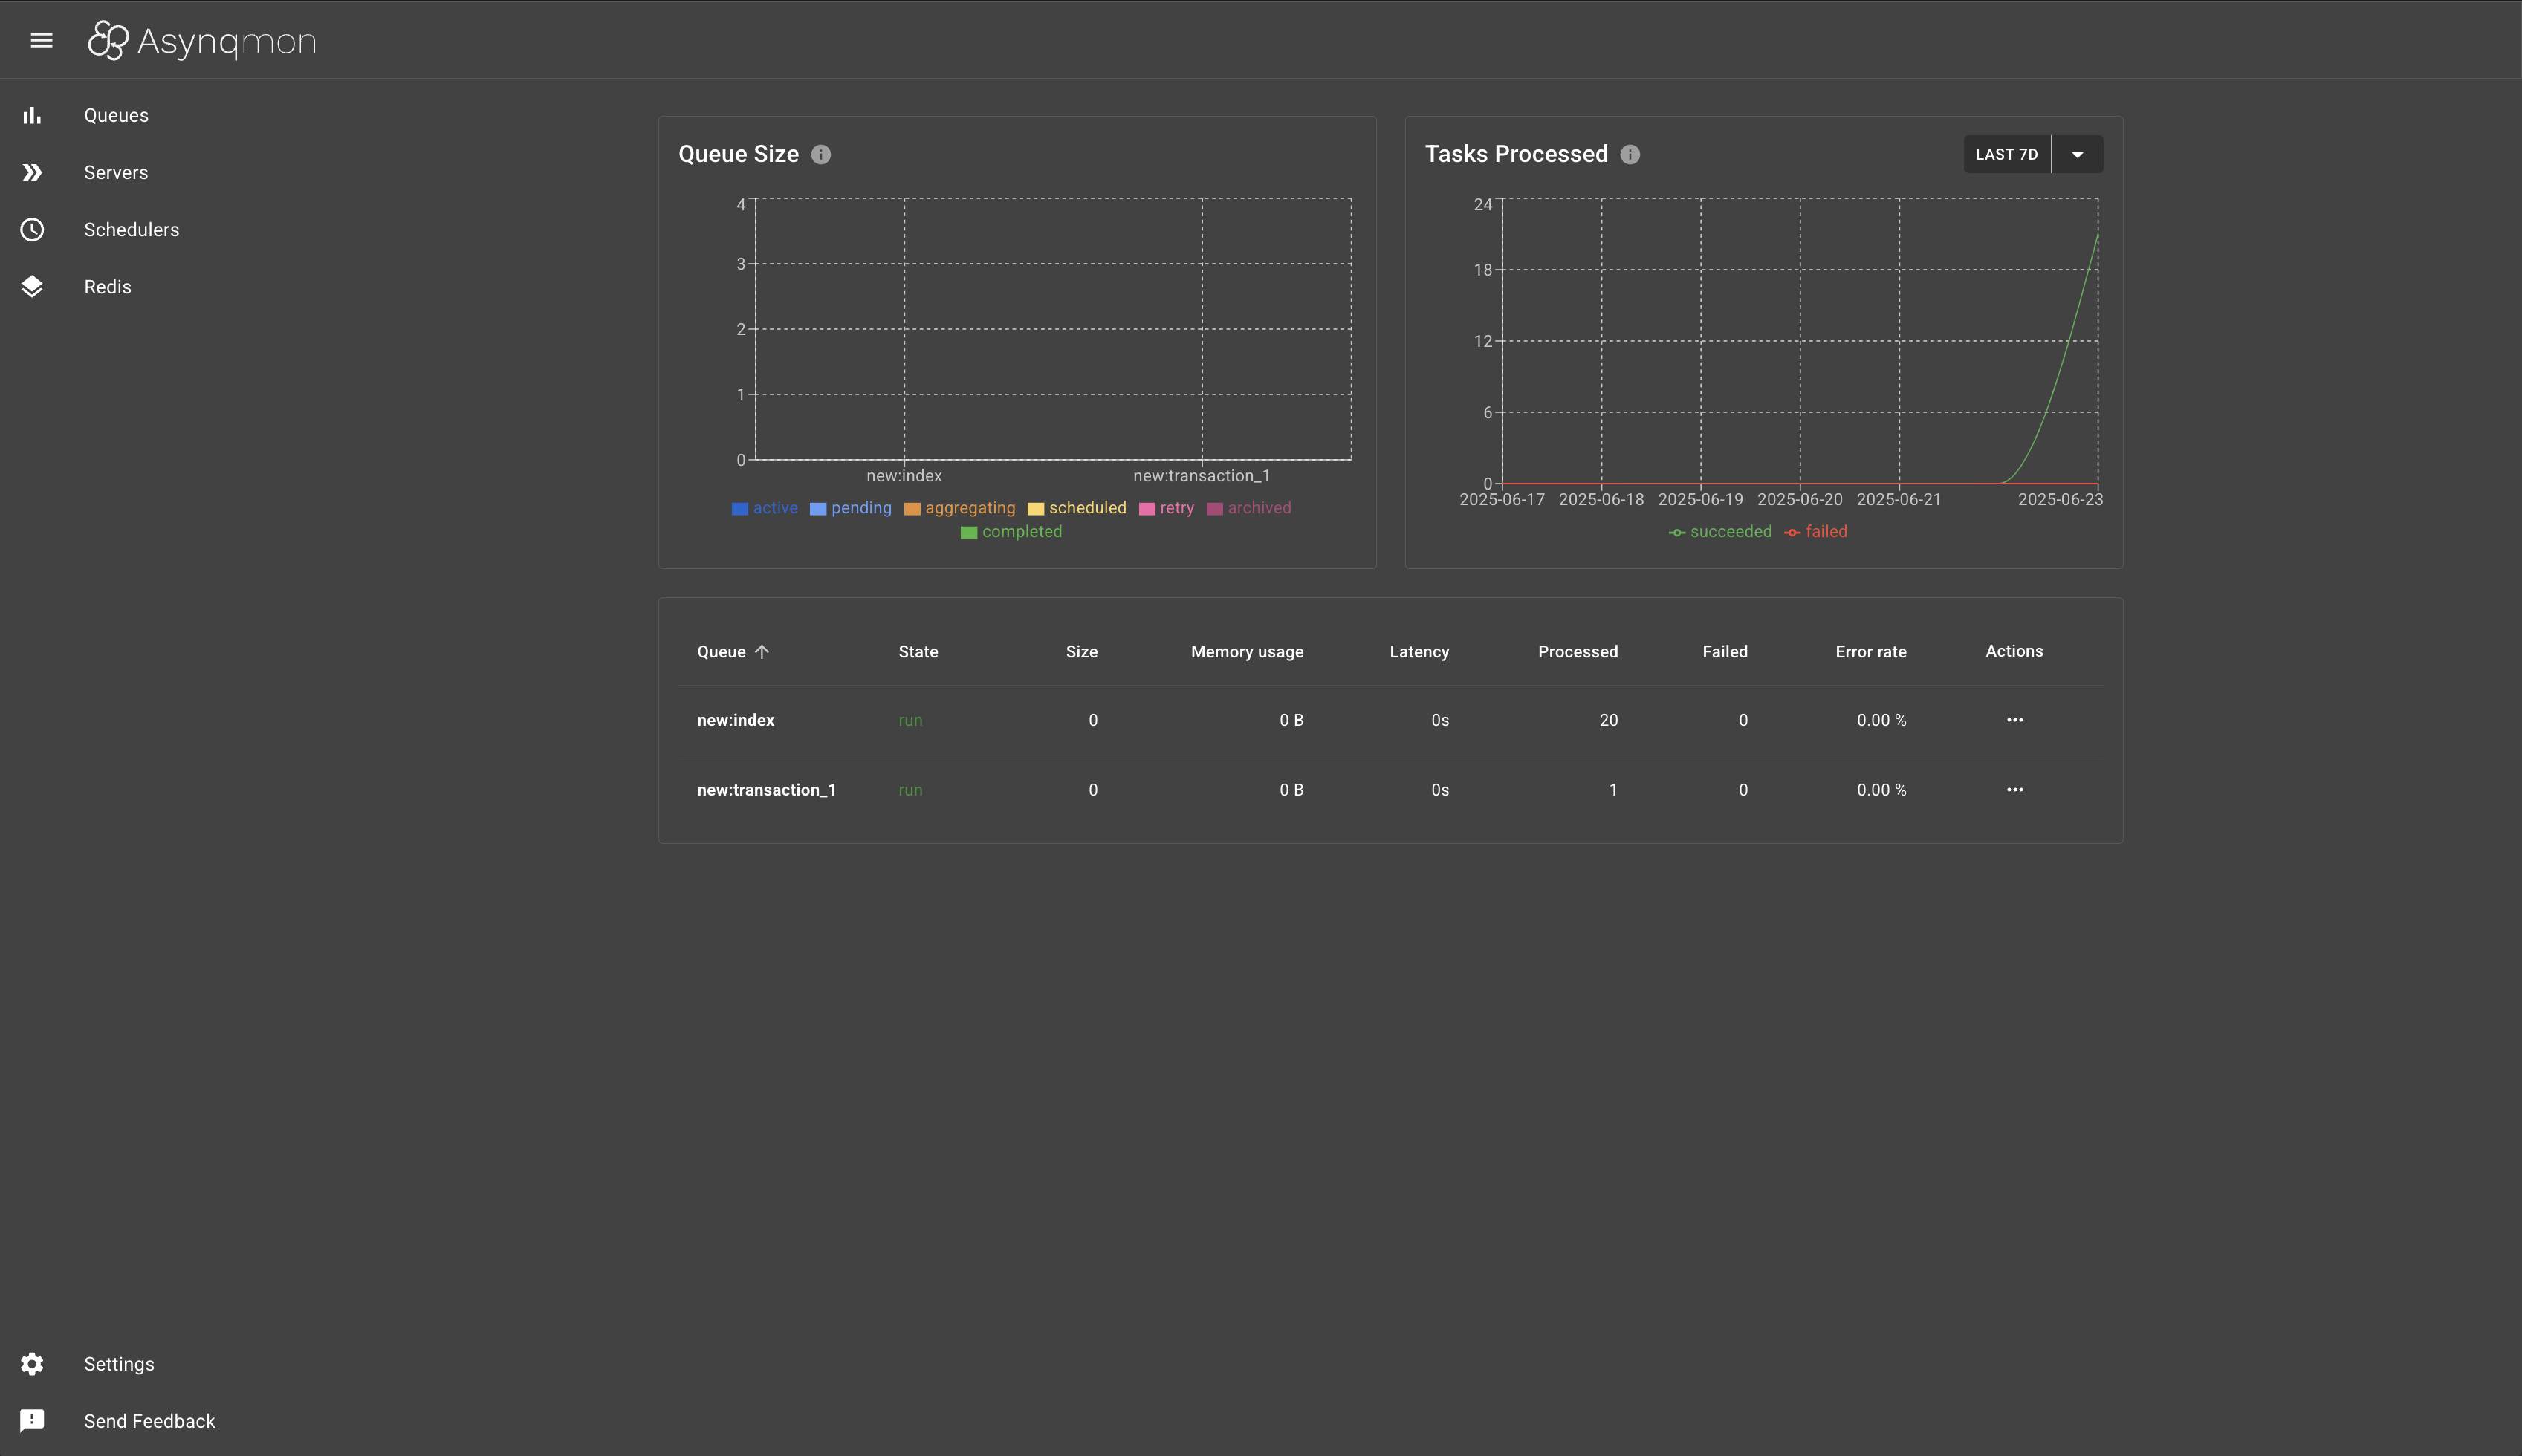Click the Queue Size info icon

pos(821,154)
